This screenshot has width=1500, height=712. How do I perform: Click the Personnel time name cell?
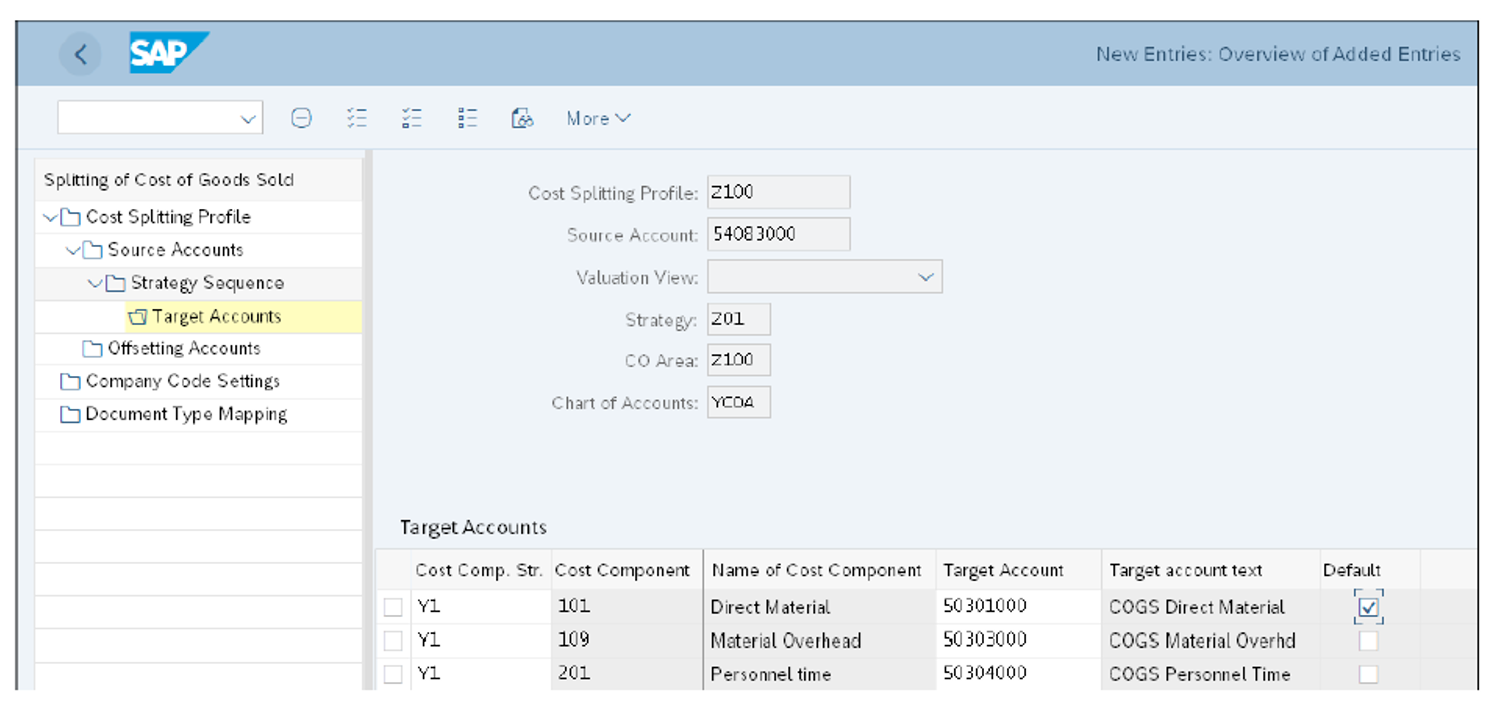(x=820, y=675)
